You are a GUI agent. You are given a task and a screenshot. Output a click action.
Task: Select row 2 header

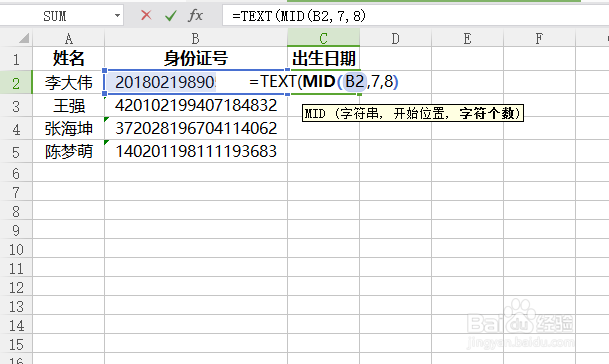(16, 82)
